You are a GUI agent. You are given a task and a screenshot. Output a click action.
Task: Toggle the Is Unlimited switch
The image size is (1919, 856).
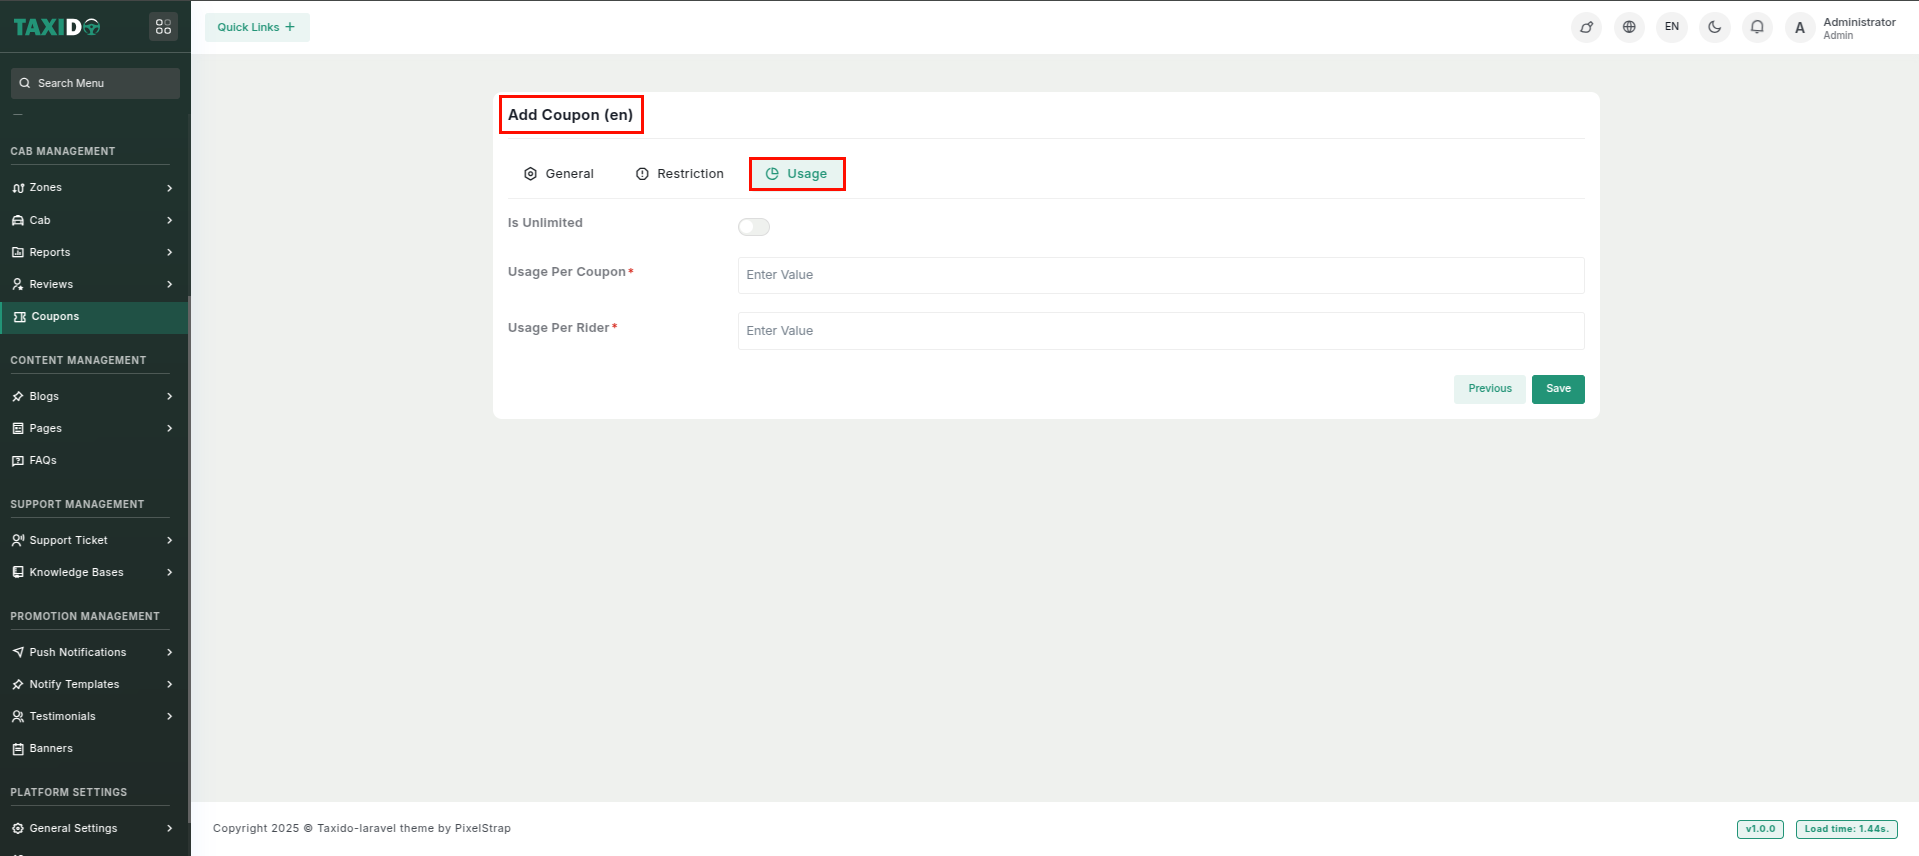pos(753,227)
